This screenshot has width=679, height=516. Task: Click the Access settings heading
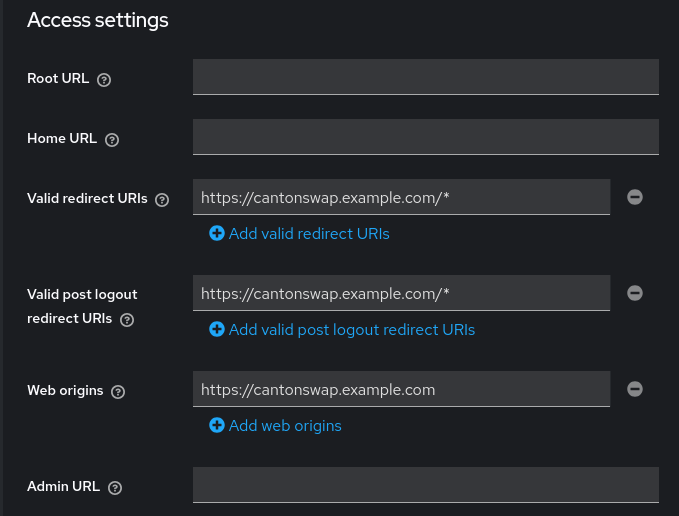97,20
